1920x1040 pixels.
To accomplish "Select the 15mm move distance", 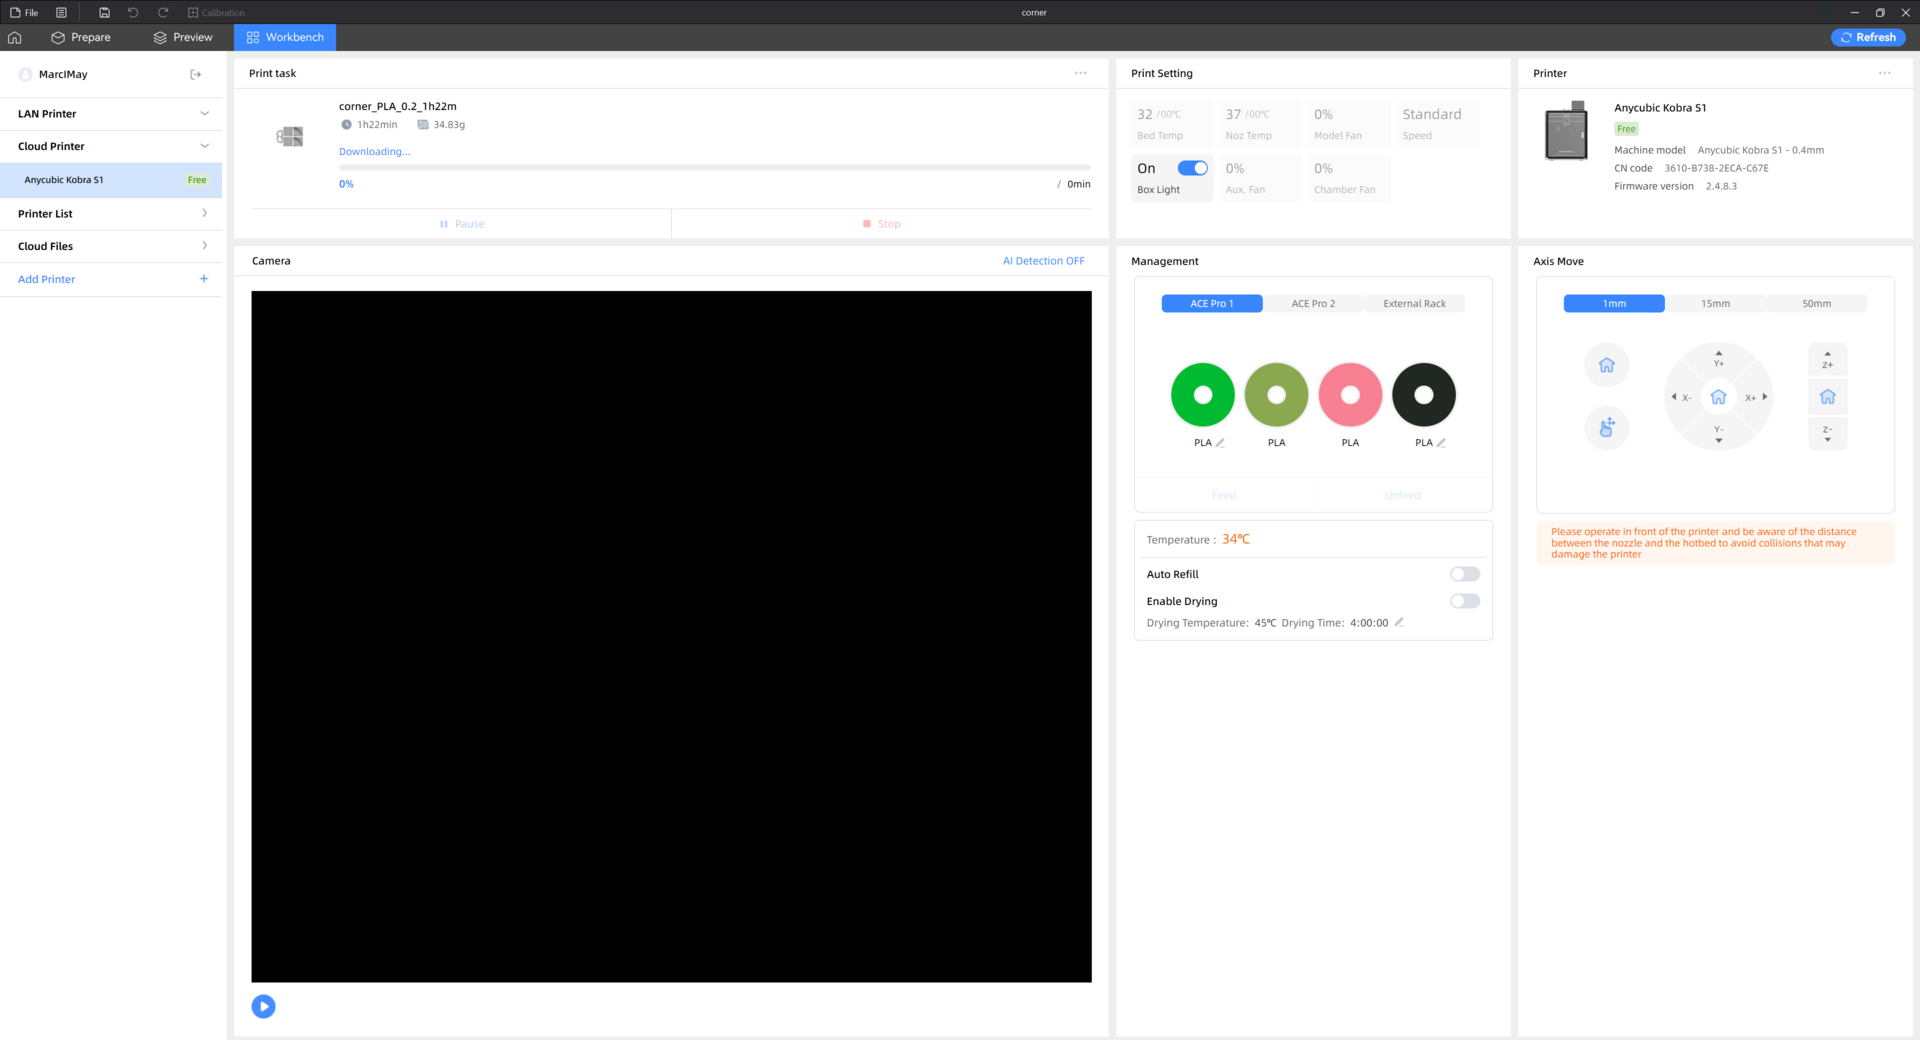I will 1716,303.
